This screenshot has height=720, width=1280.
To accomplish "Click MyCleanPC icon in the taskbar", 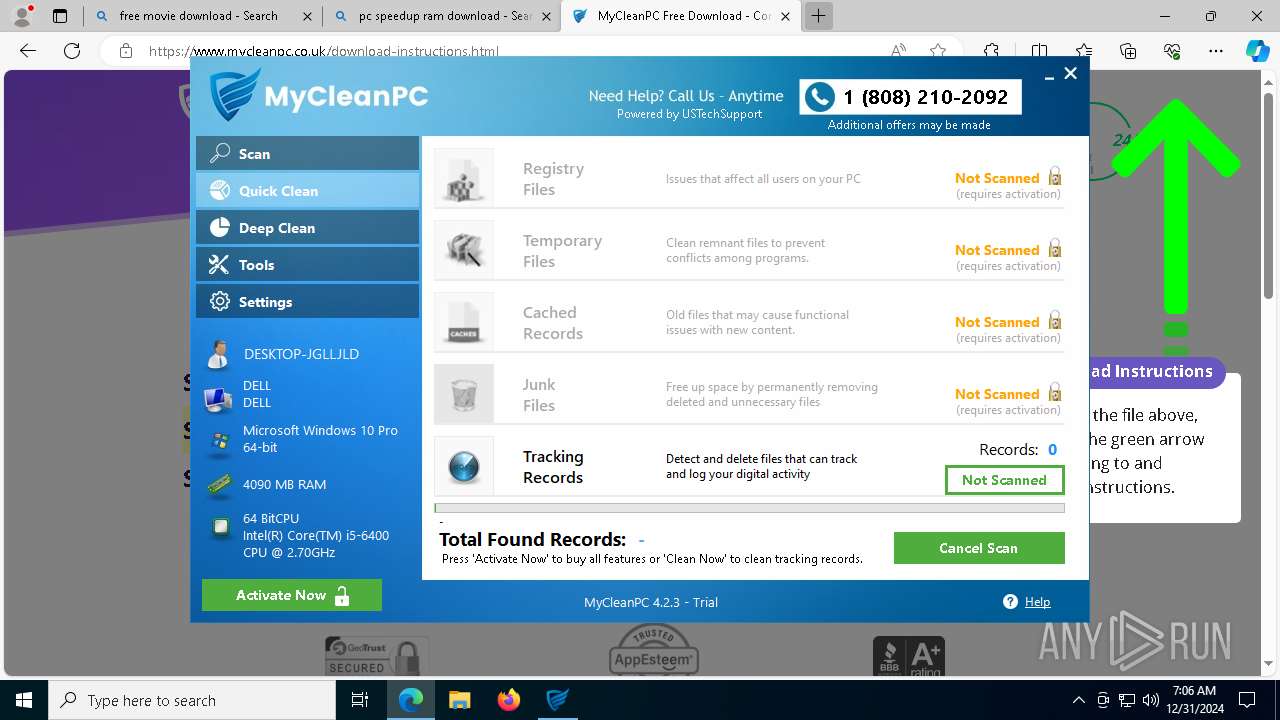I will (558, 700).
